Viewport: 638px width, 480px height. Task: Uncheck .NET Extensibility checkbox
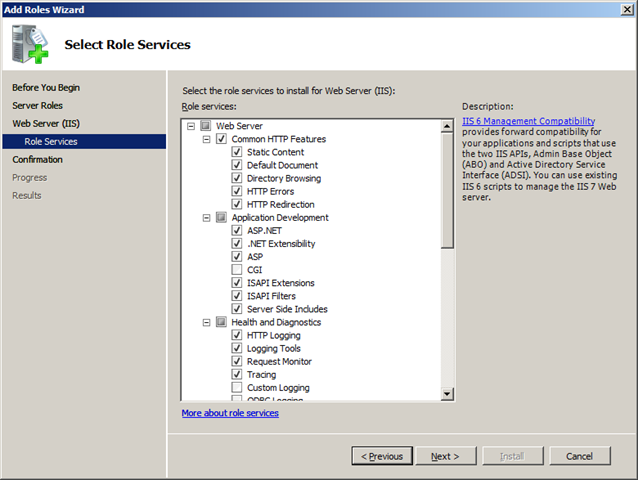click(x=237, y=243)
